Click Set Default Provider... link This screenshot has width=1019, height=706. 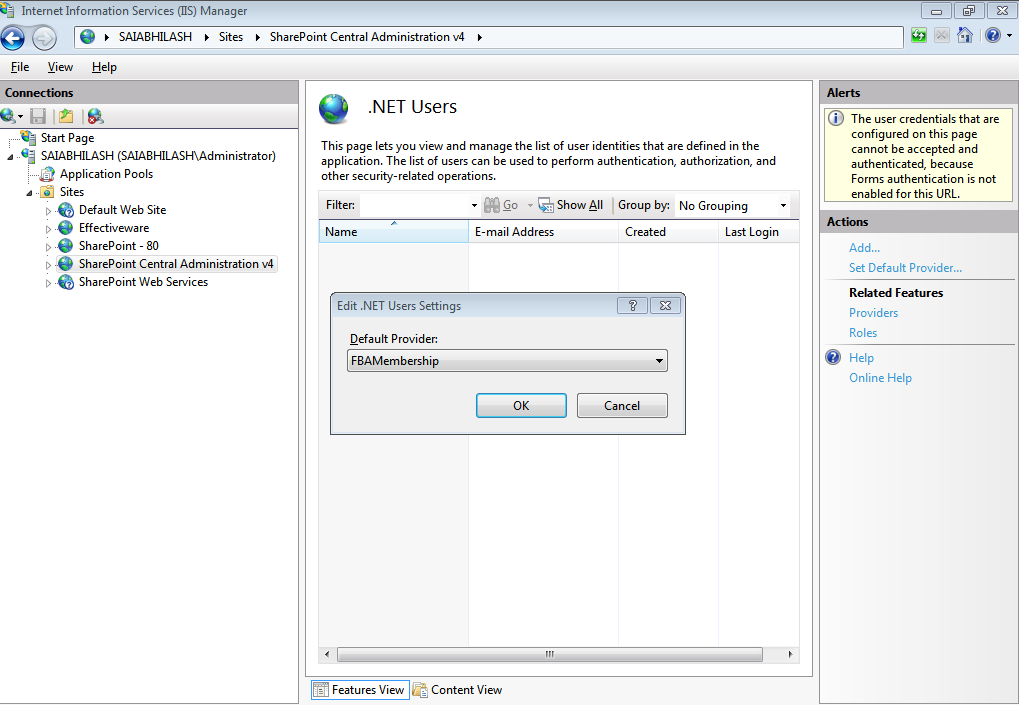[x=905, y=268]
